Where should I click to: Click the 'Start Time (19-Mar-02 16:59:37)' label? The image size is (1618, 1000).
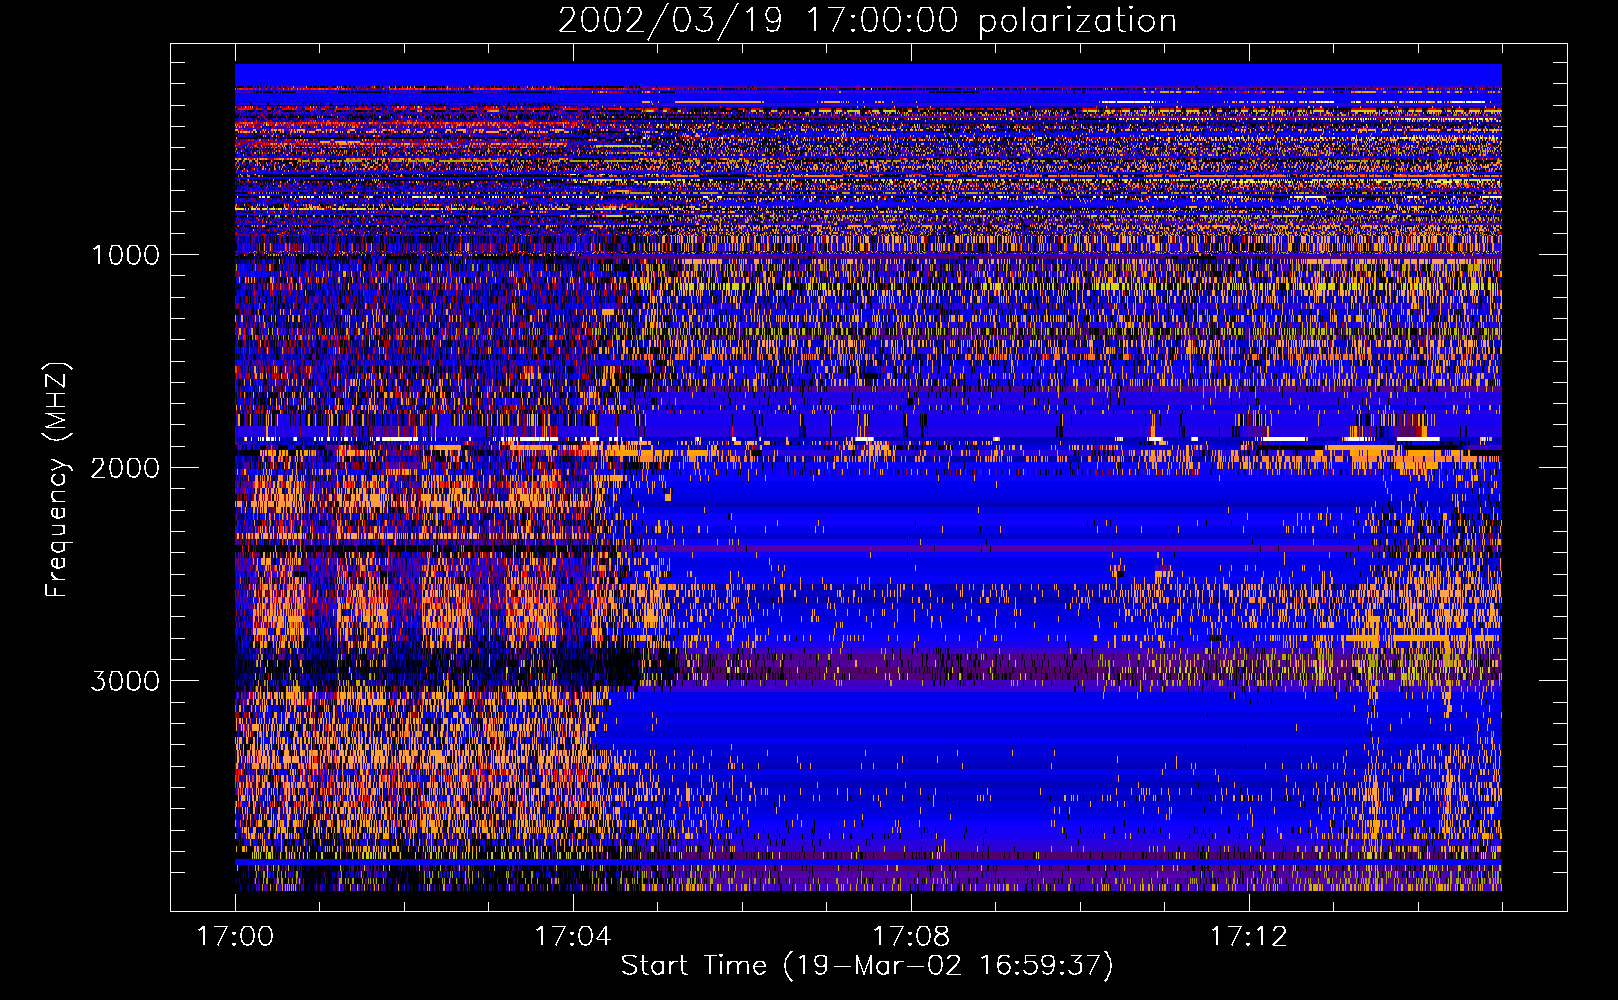[867, 966]
